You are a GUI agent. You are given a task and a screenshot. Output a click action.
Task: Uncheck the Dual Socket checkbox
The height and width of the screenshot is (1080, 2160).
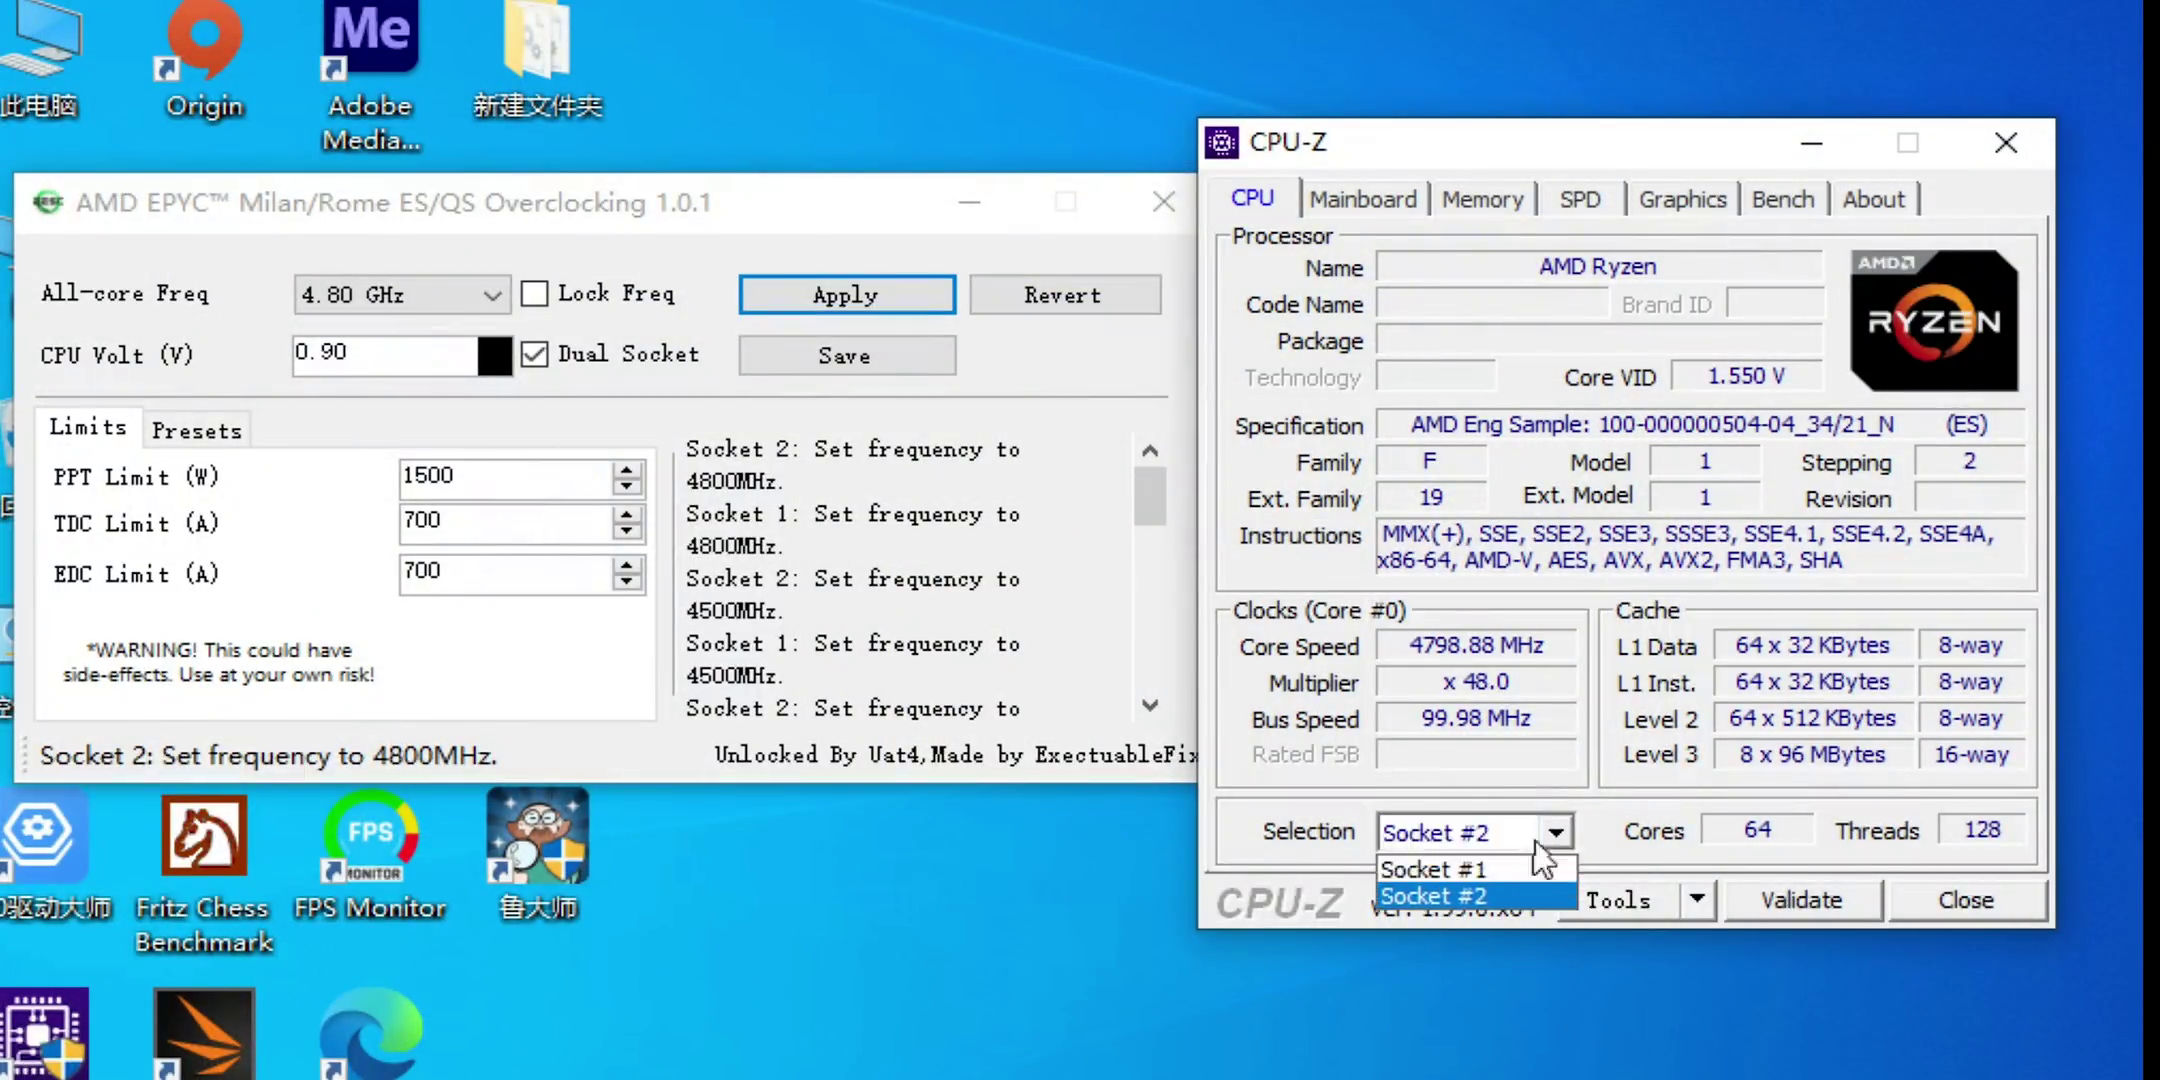click(535, 354)
